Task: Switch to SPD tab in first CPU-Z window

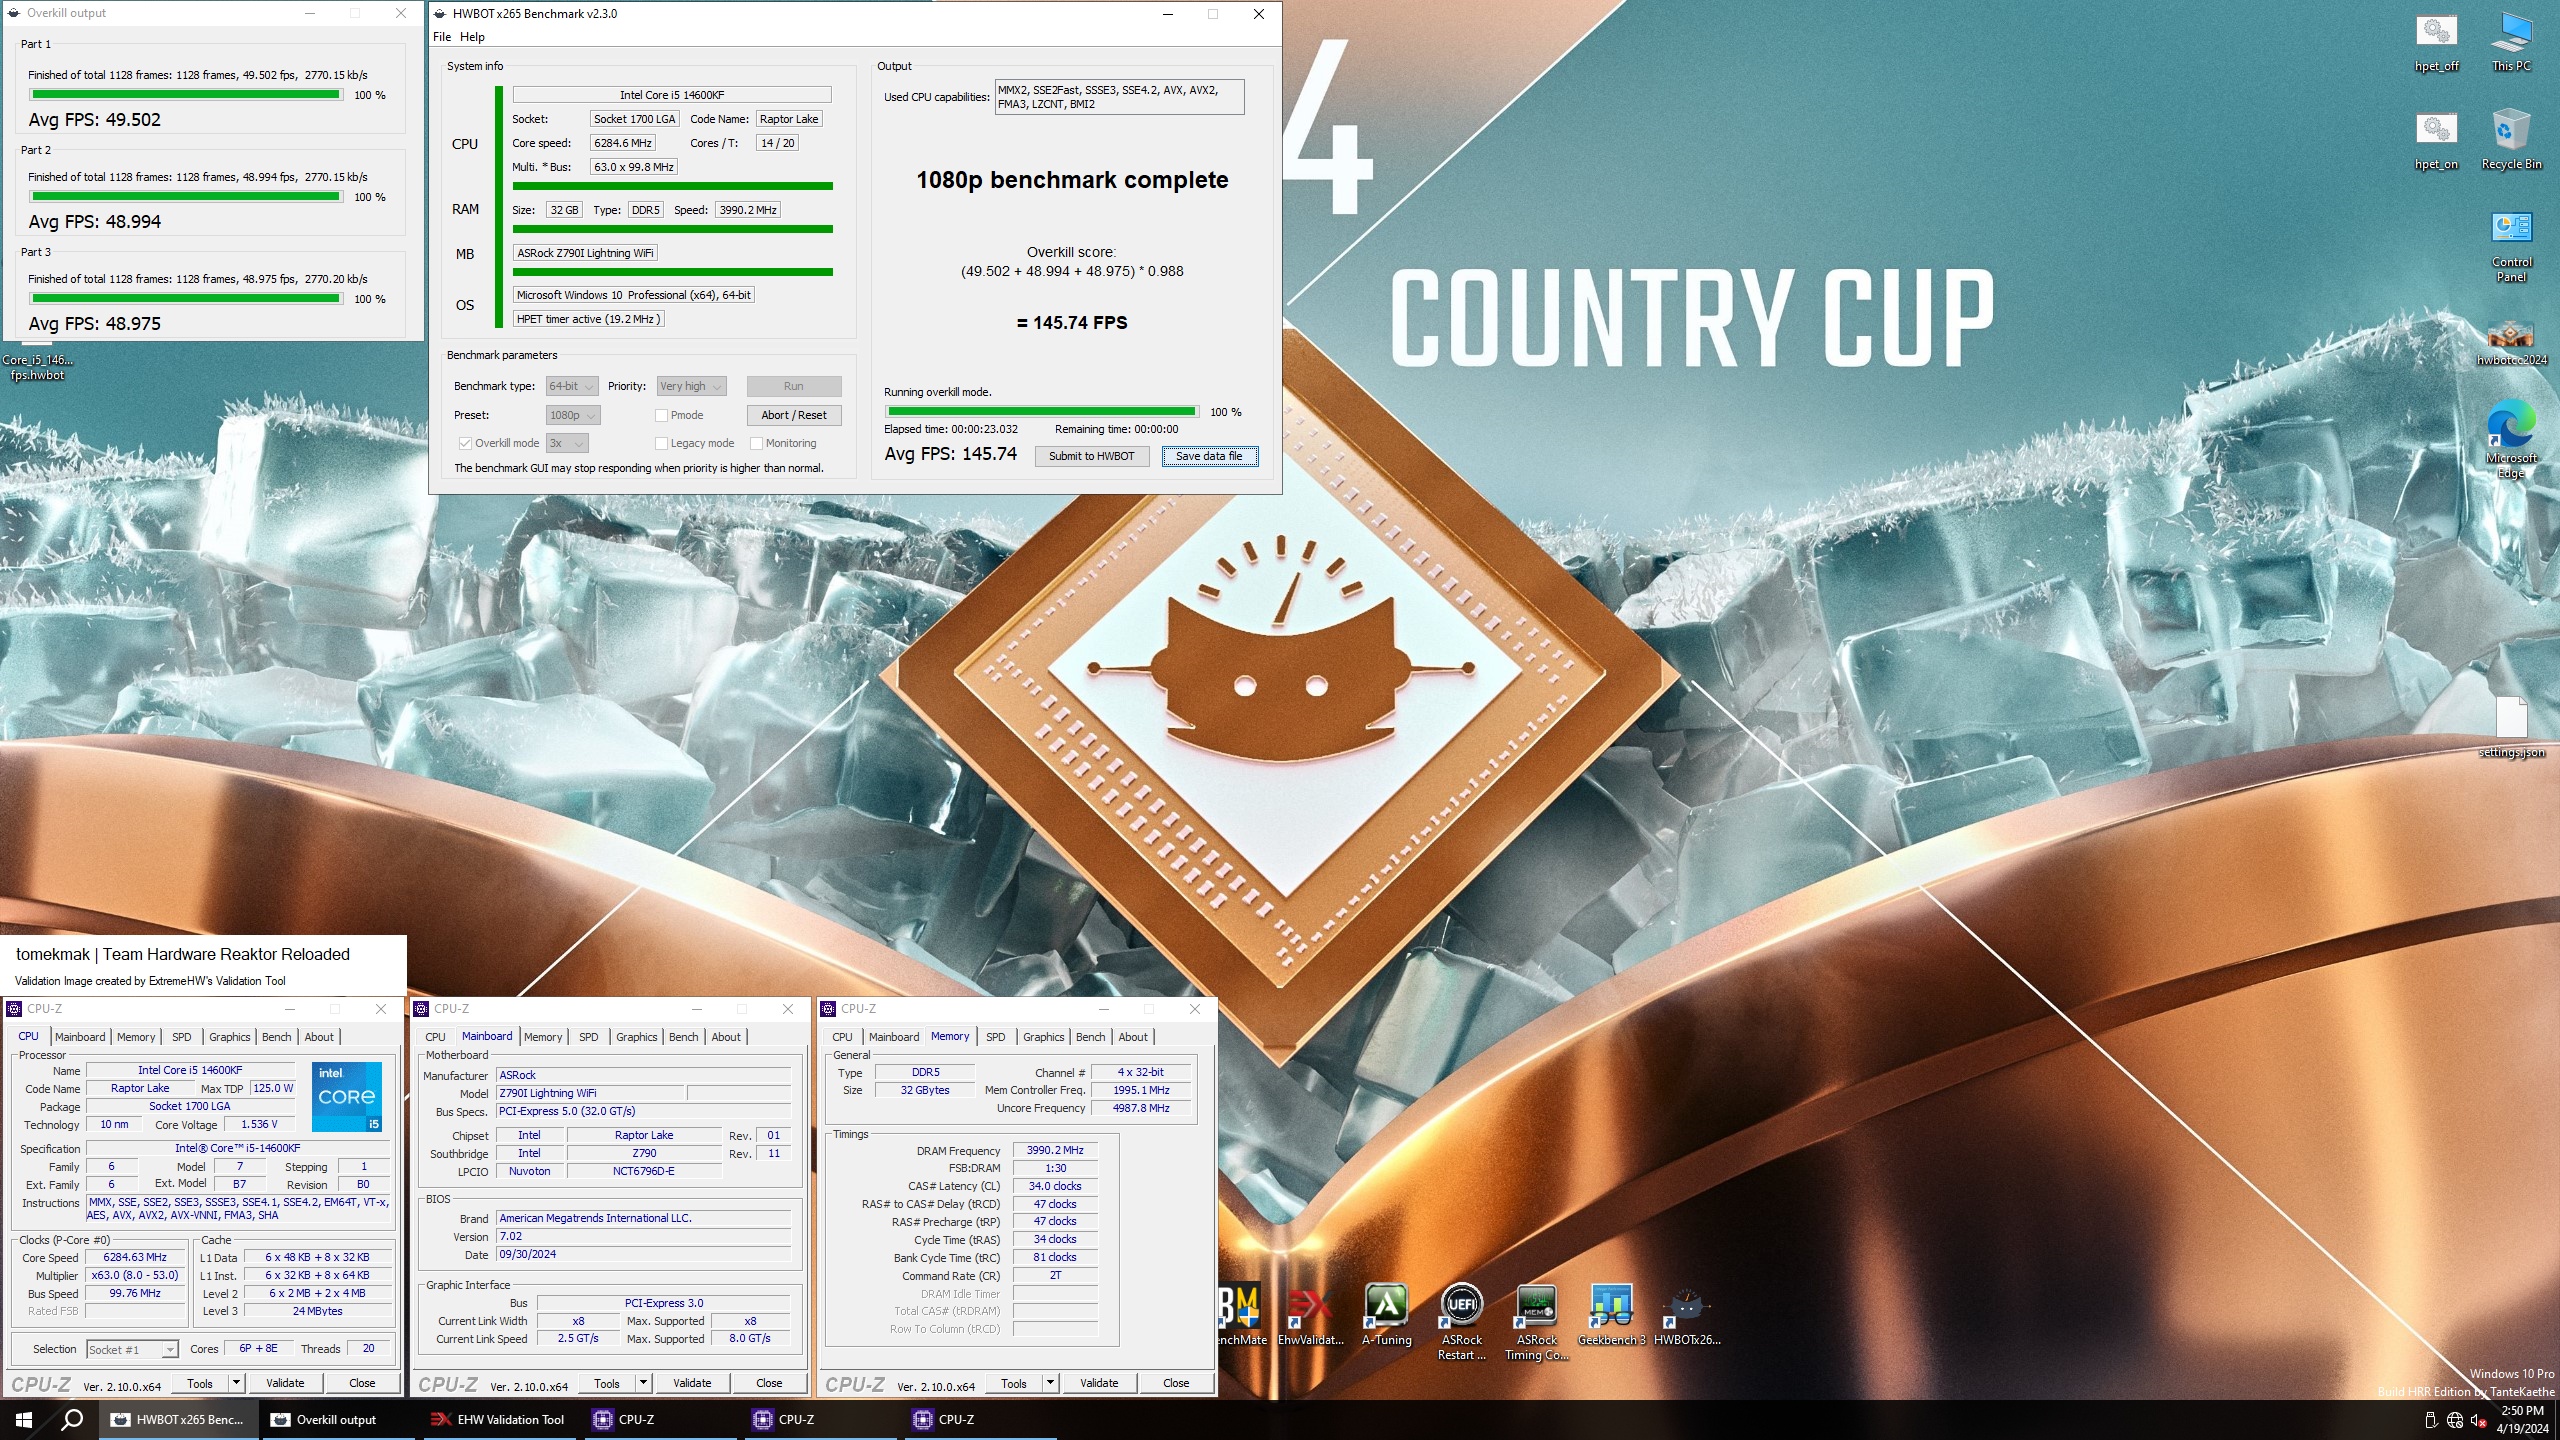Action: (x=181, y=1037)
